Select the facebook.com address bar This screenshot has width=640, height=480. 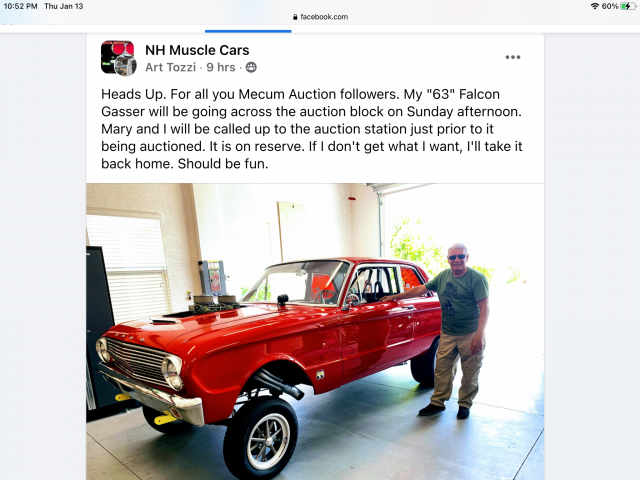click(x=320, y=17)
